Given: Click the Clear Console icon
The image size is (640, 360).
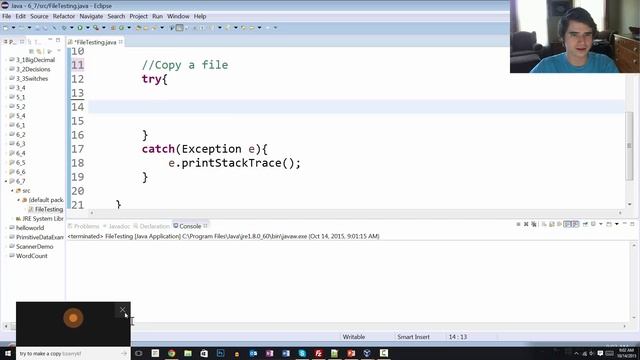Looking at the screenshot, I should tap(544, 224).
